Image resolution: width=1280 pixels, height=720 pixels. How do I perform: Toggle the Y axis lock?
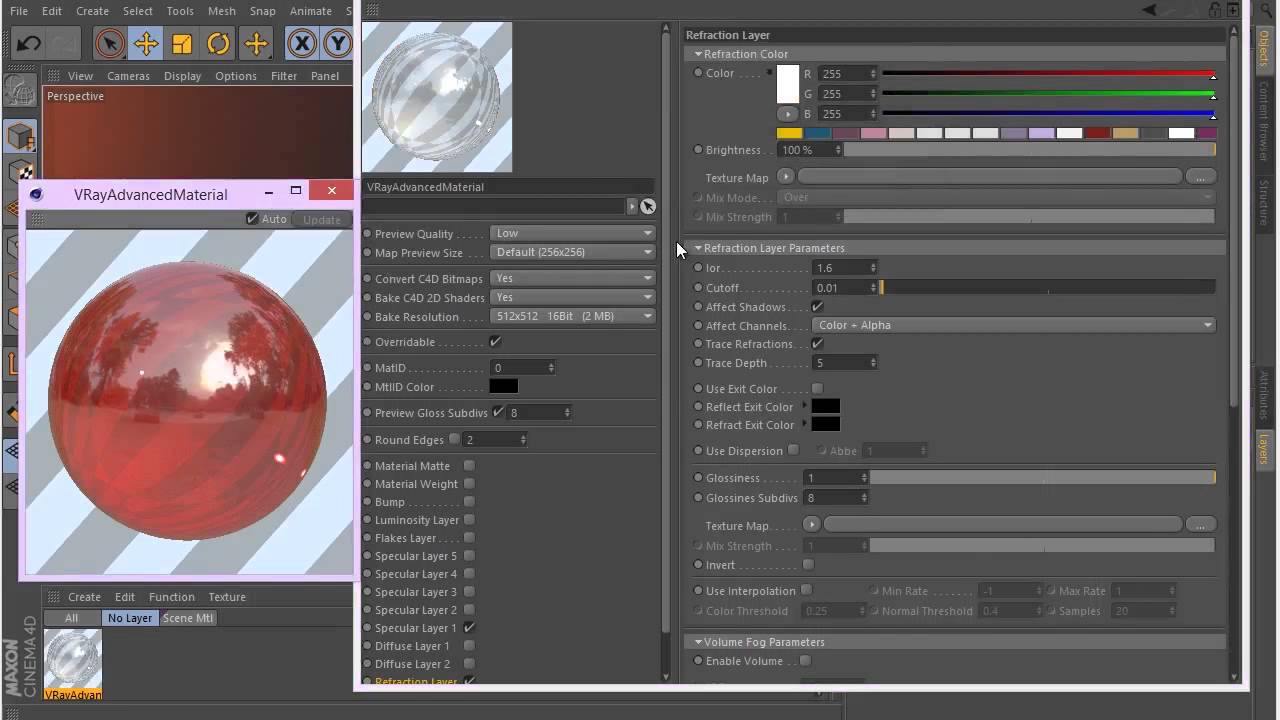(x=338, y=43)
